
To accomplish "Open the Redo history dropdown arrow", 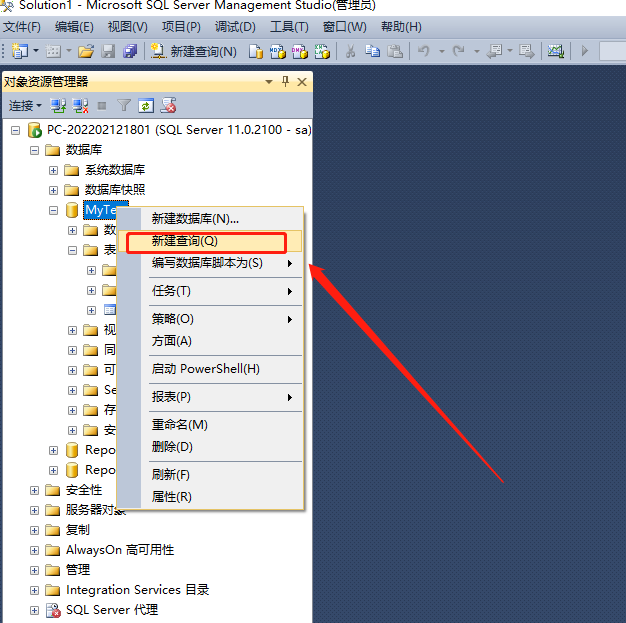I will pyautogui.click(x=477, y=51).
